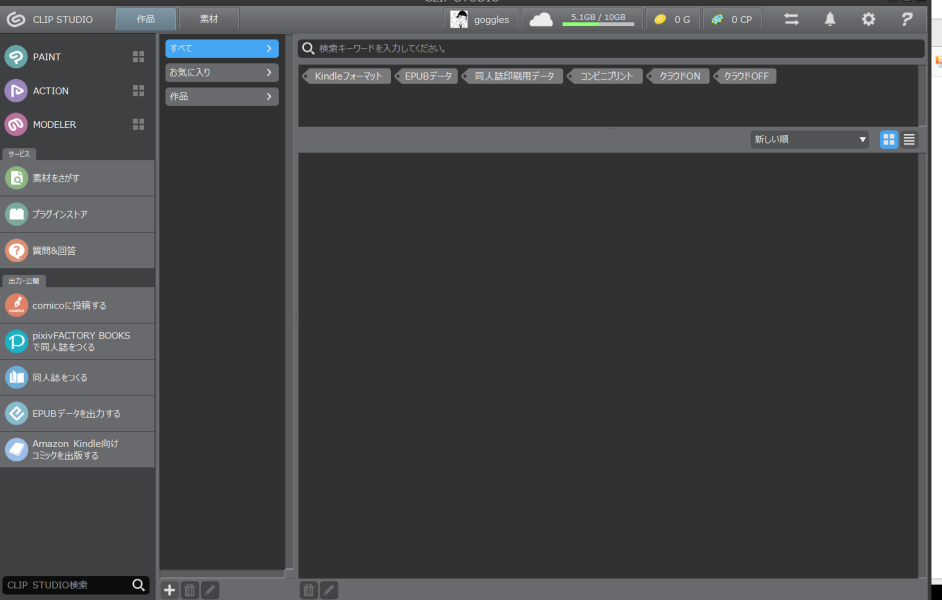
Task: Click trash icon below works area
Action: tap(308, 590)
